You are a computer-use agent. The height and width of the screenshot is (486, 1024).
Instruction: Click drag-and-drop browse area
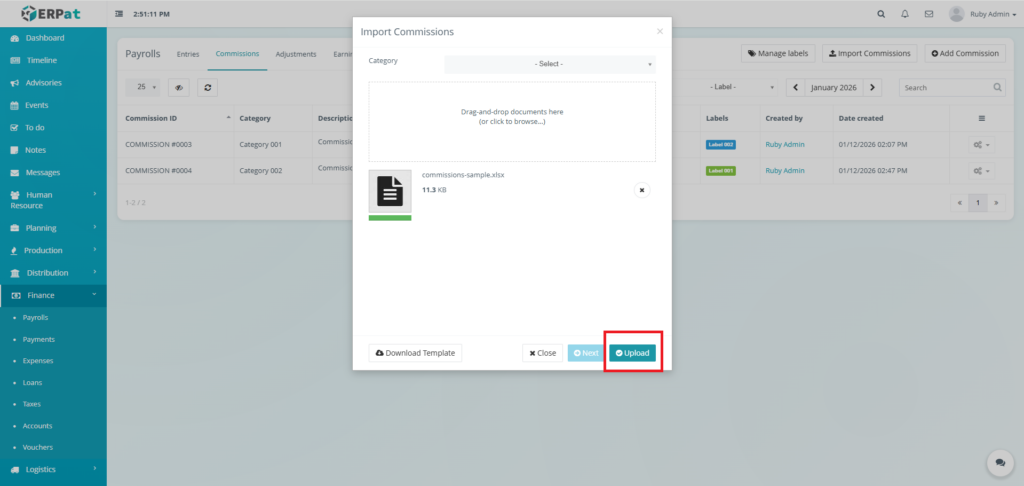(512, 122)
